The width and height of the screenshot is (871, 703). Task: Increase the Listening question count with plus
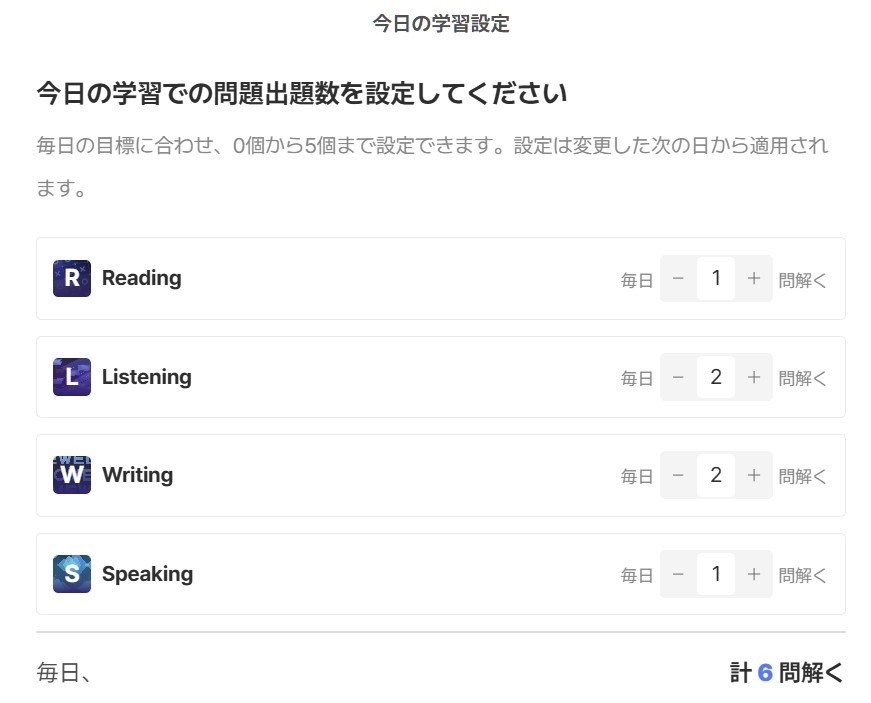point(754,377)
